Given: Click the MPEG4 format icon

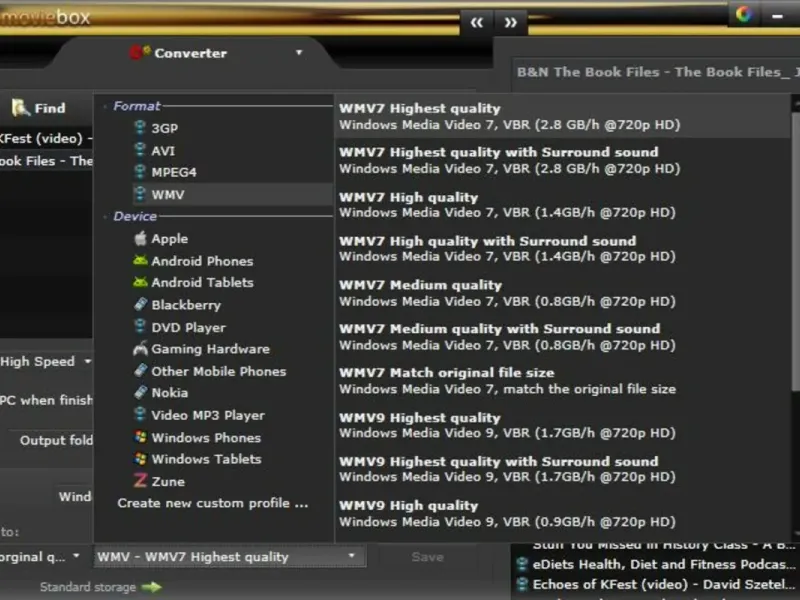Looking at the screenshot, I should (x=140, y=171).
